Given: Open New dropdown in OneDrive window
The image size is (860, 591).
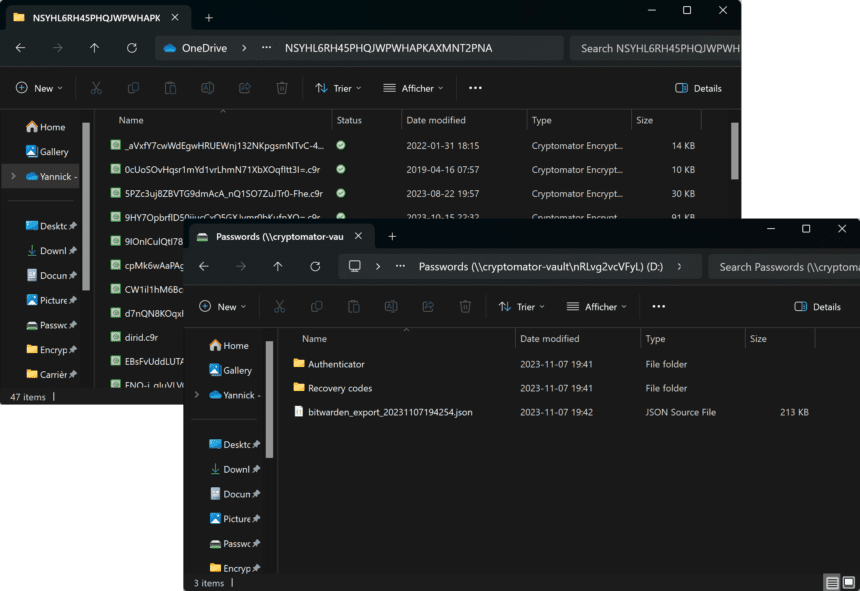Looking at the screenshot, I should (39, 88).
